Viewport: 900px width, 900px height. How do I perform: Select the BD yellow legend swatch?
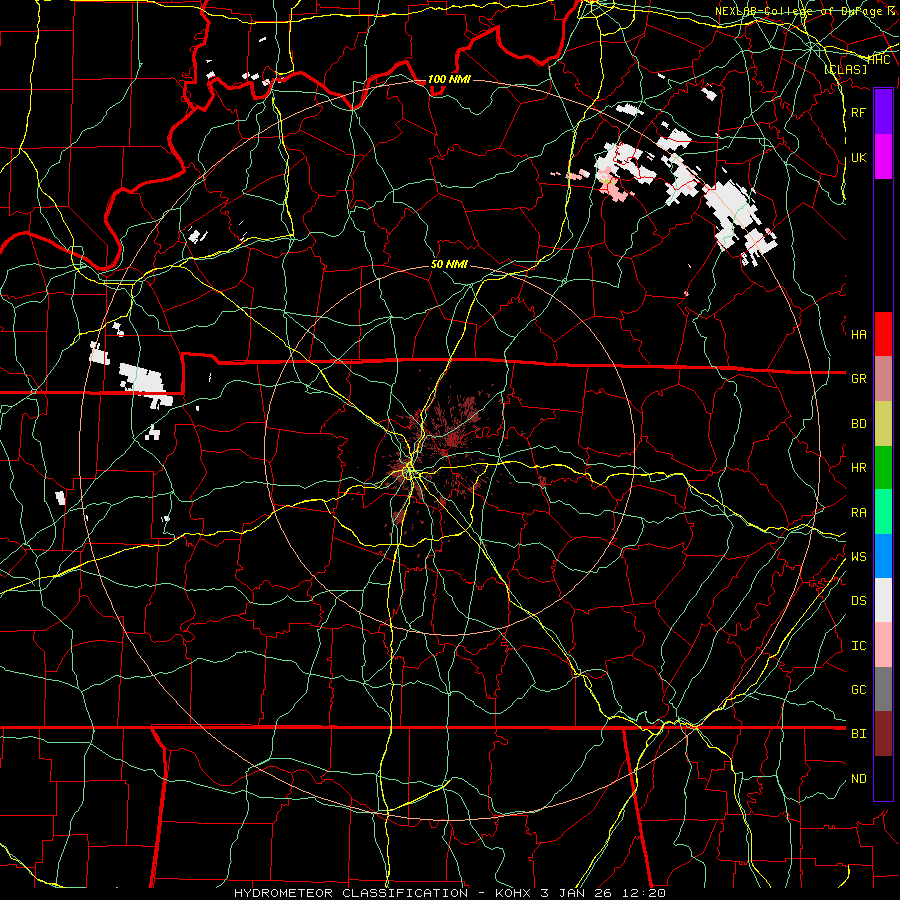883,424
